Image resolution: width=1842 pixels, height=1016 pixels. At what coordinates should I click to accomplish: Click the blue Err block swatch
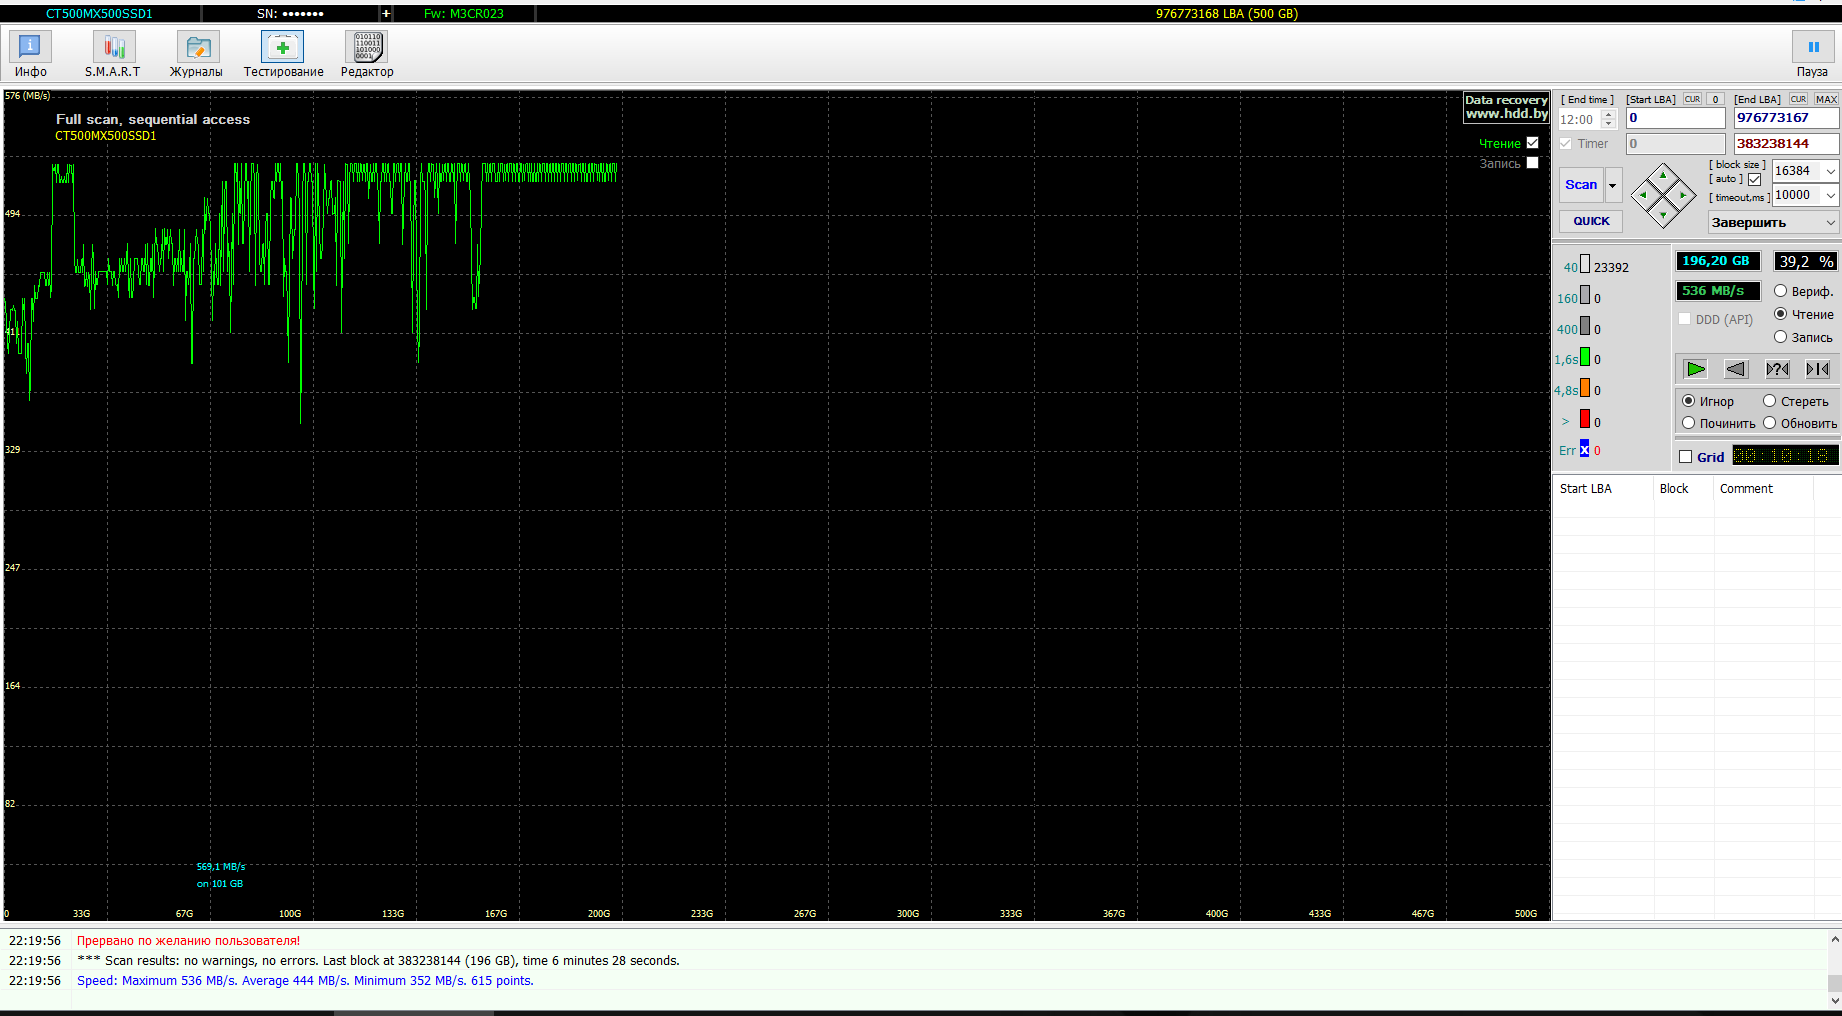point(1585,448)
